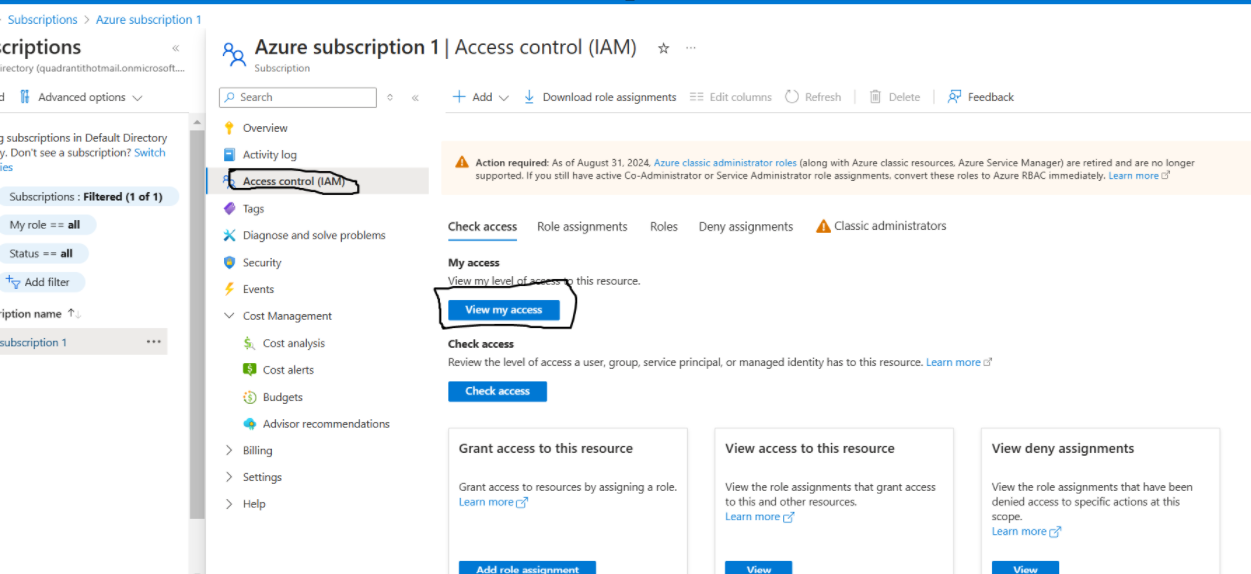Open the ellipsis menu beside the title star
Viewport: 1251px width, 574px height.
(x=690, y=48)
